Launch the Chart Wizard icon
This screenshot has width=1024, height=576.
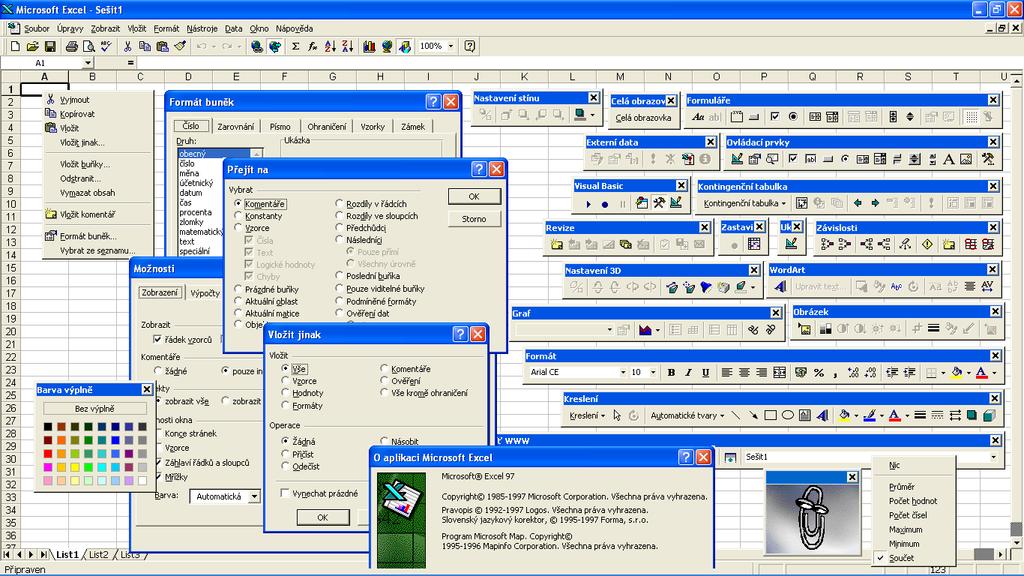(x=369, y=46)
